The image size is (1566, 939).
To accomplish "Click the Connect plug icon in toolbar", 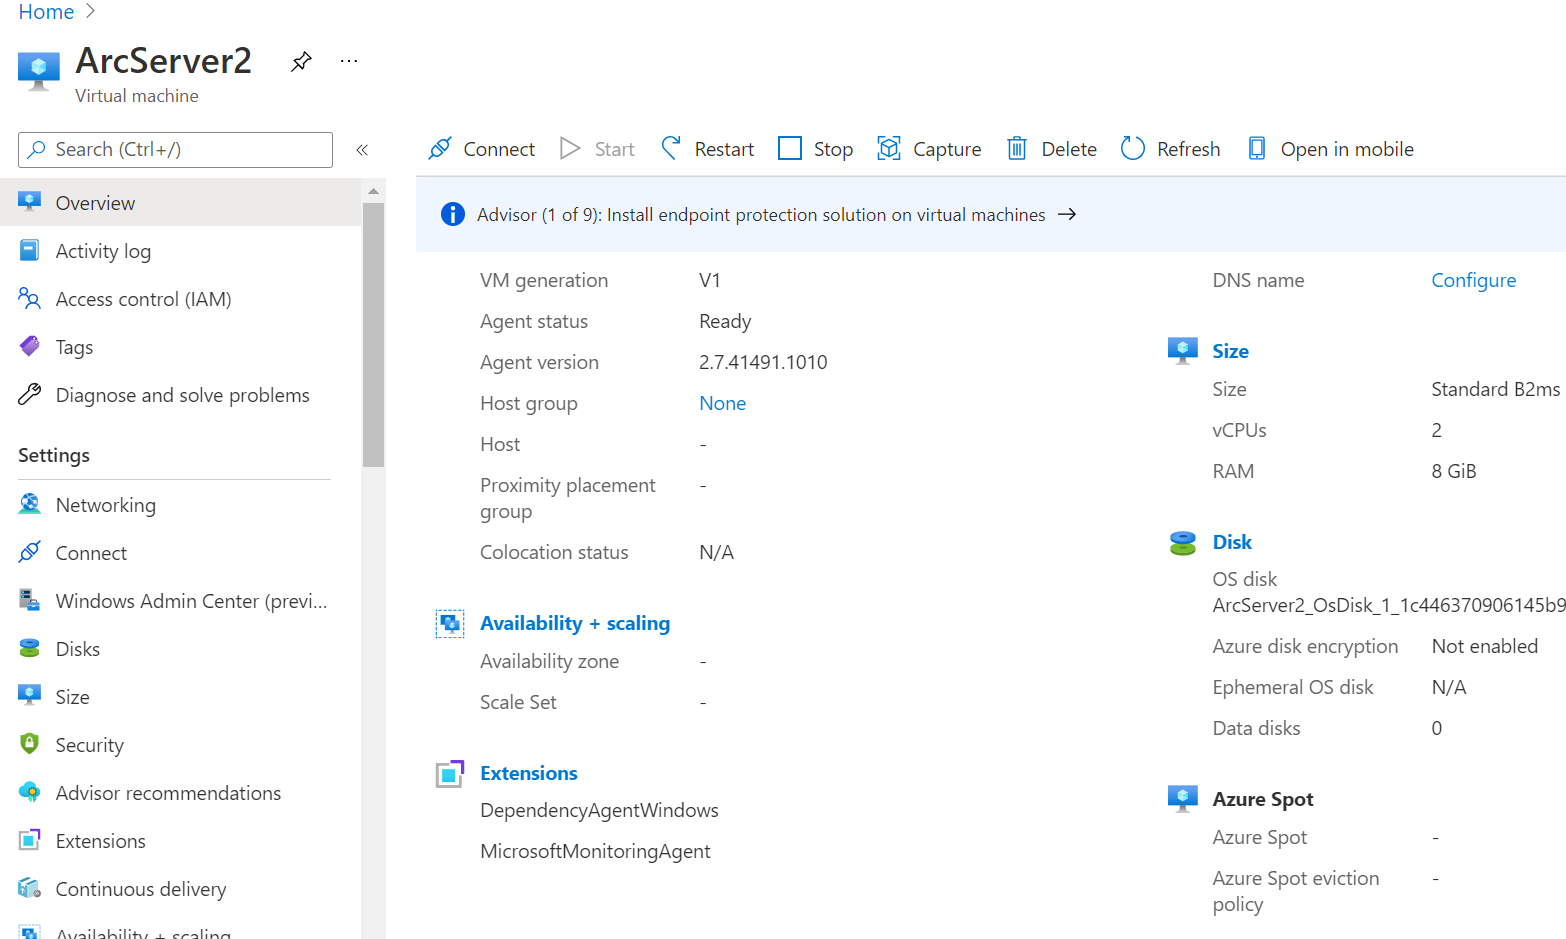I will coord(440,149).
